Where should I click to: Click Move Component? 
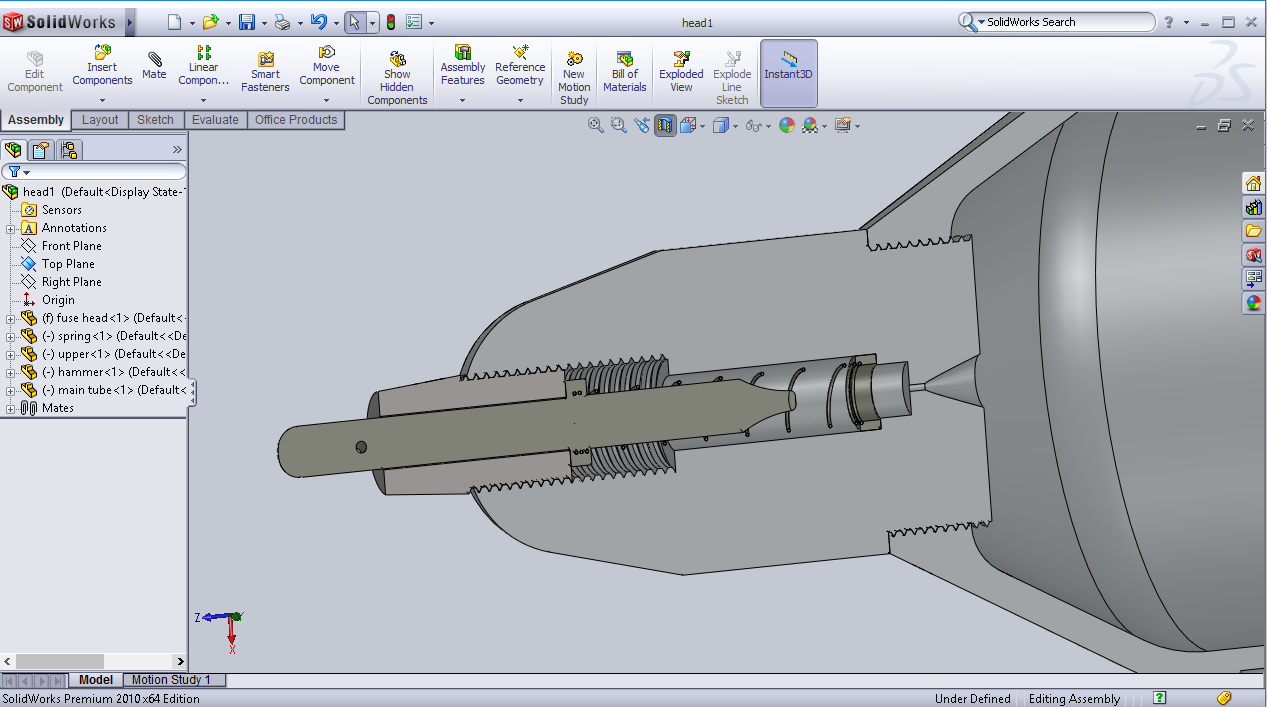[x=327, y=66]
